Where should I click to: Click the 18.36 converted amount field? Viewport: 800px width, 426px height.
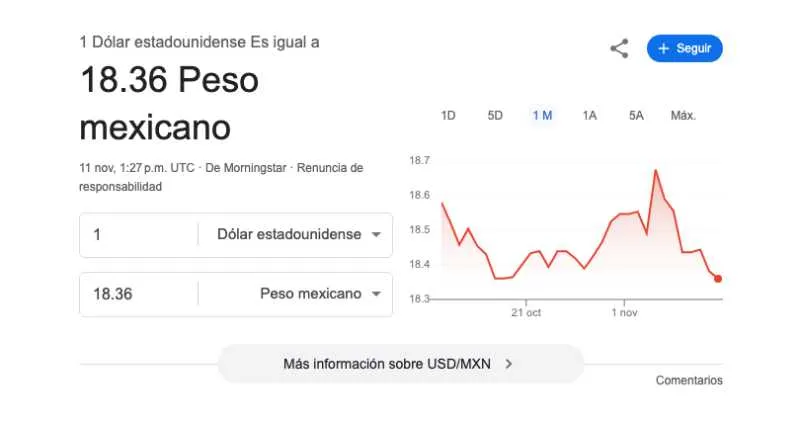tap(140, 294)
